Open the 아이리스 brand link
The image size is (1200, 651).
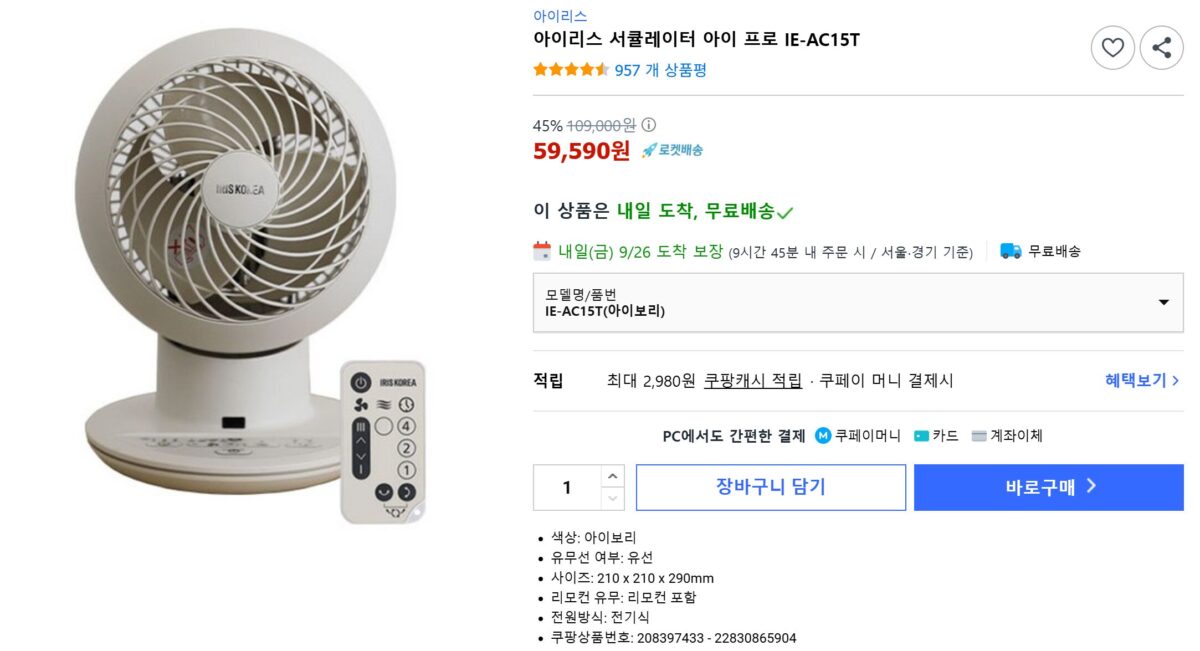click(560, 16)
